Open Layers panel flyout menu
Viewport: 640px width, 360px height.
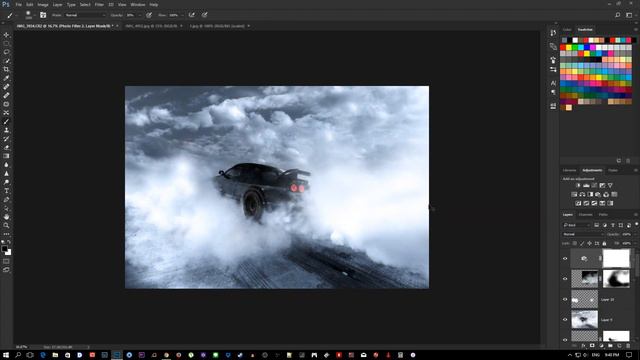coord(636,215)
